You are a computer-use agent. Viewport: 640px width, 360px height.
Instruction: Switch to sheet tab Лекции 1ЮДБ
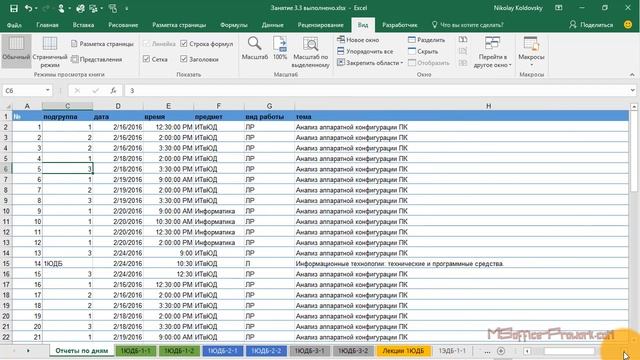[x=403, y=351]
